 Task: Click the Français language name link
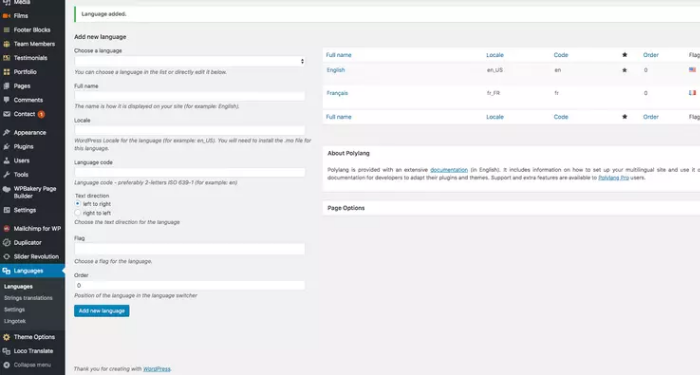337,93
